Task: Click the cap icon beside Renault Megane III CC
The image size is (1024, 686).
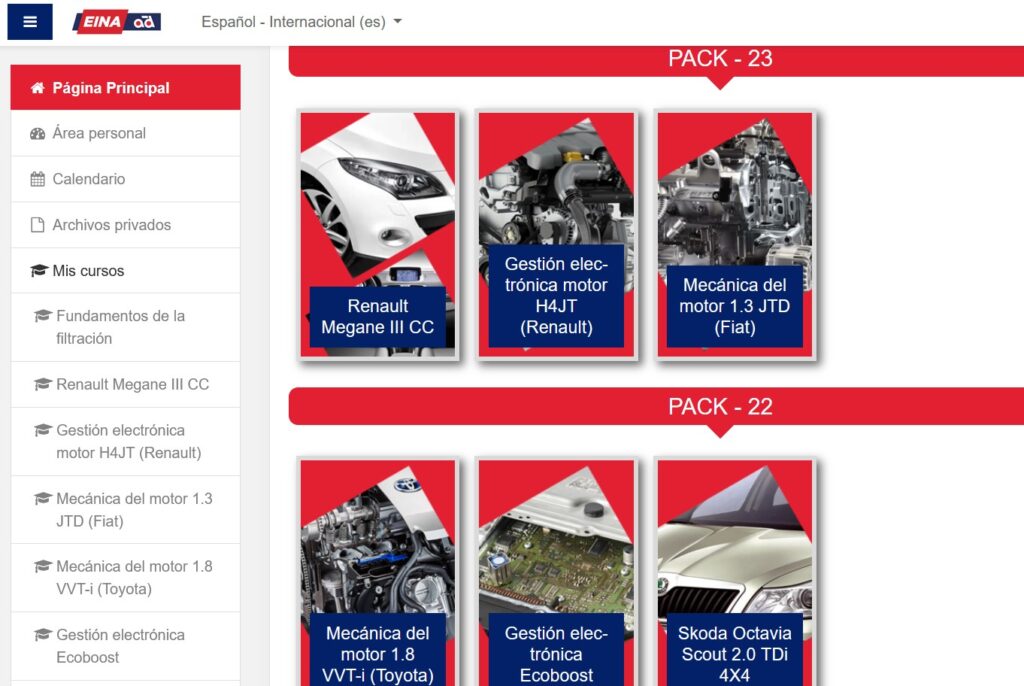Action: (x=42, y=384)
